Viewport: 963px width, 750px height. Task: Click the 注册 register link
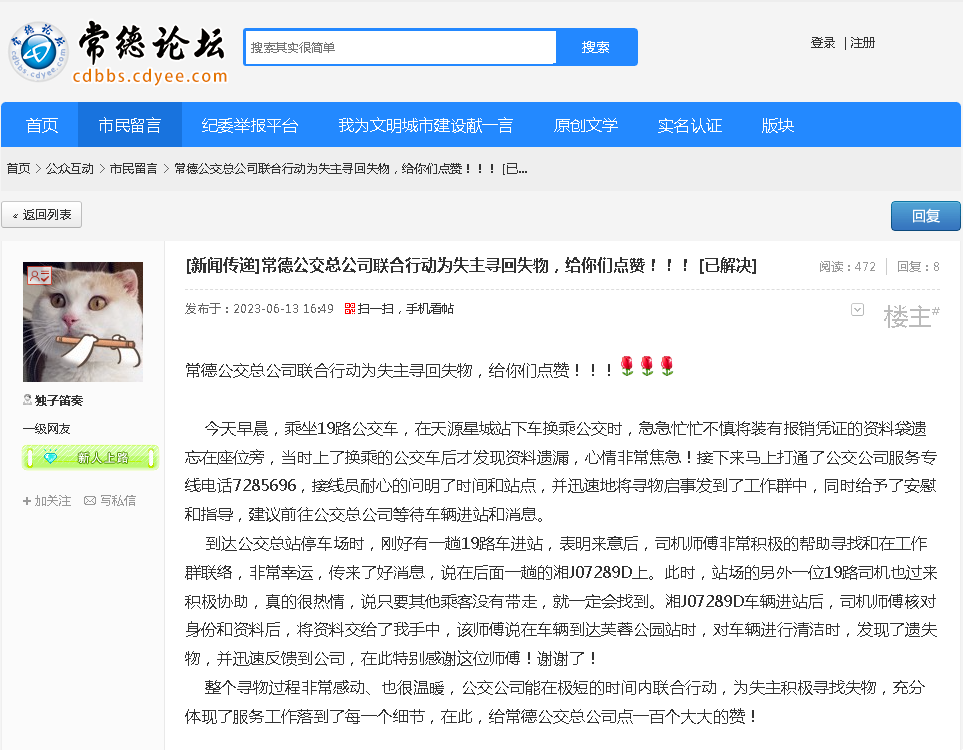(862, 43)
